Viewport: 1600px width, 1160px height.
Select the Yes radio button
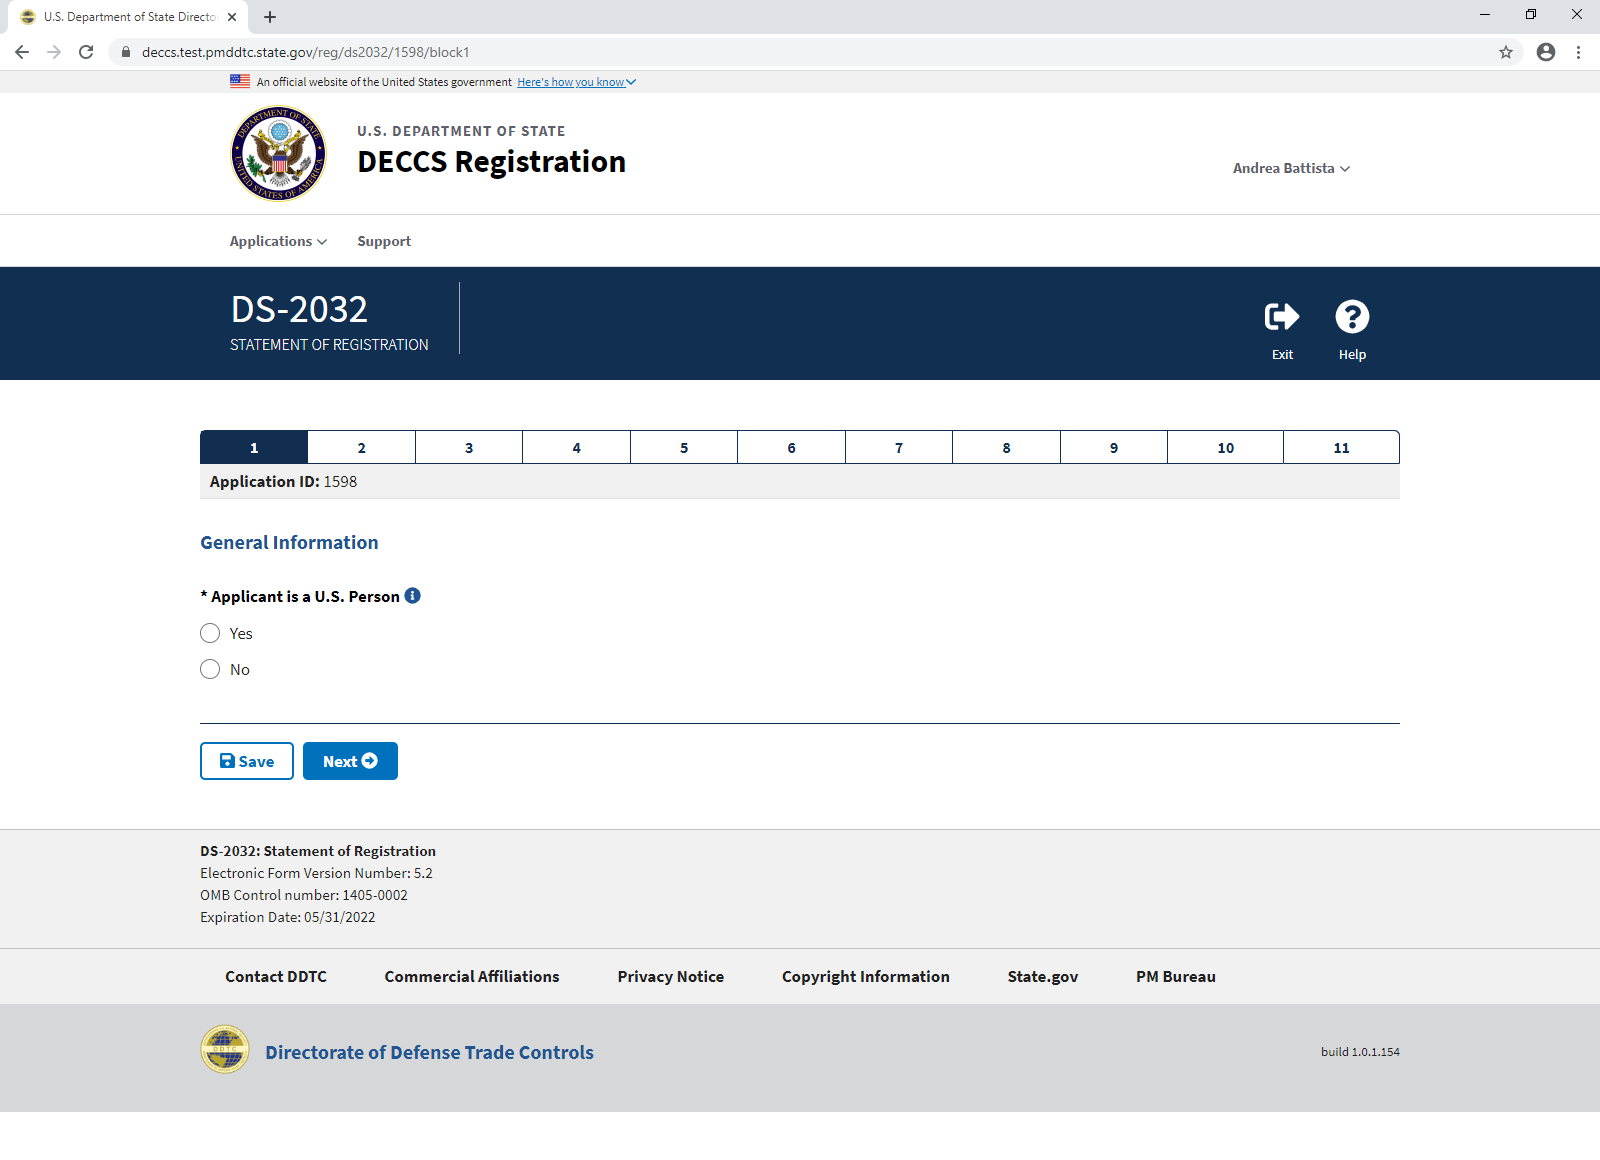210,633
